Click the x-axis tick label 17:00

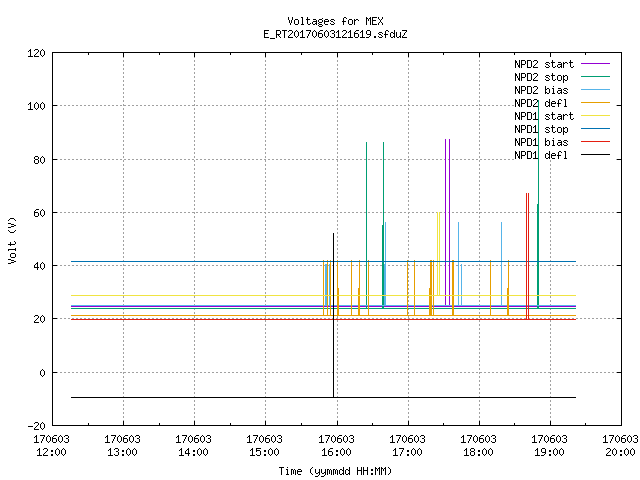(407, 453)
